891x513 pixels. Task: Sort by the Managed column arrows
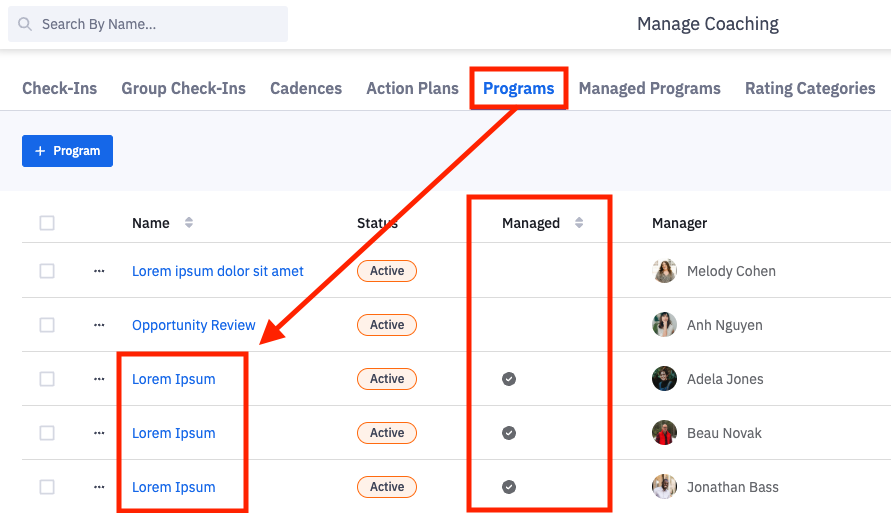point(579,223)
